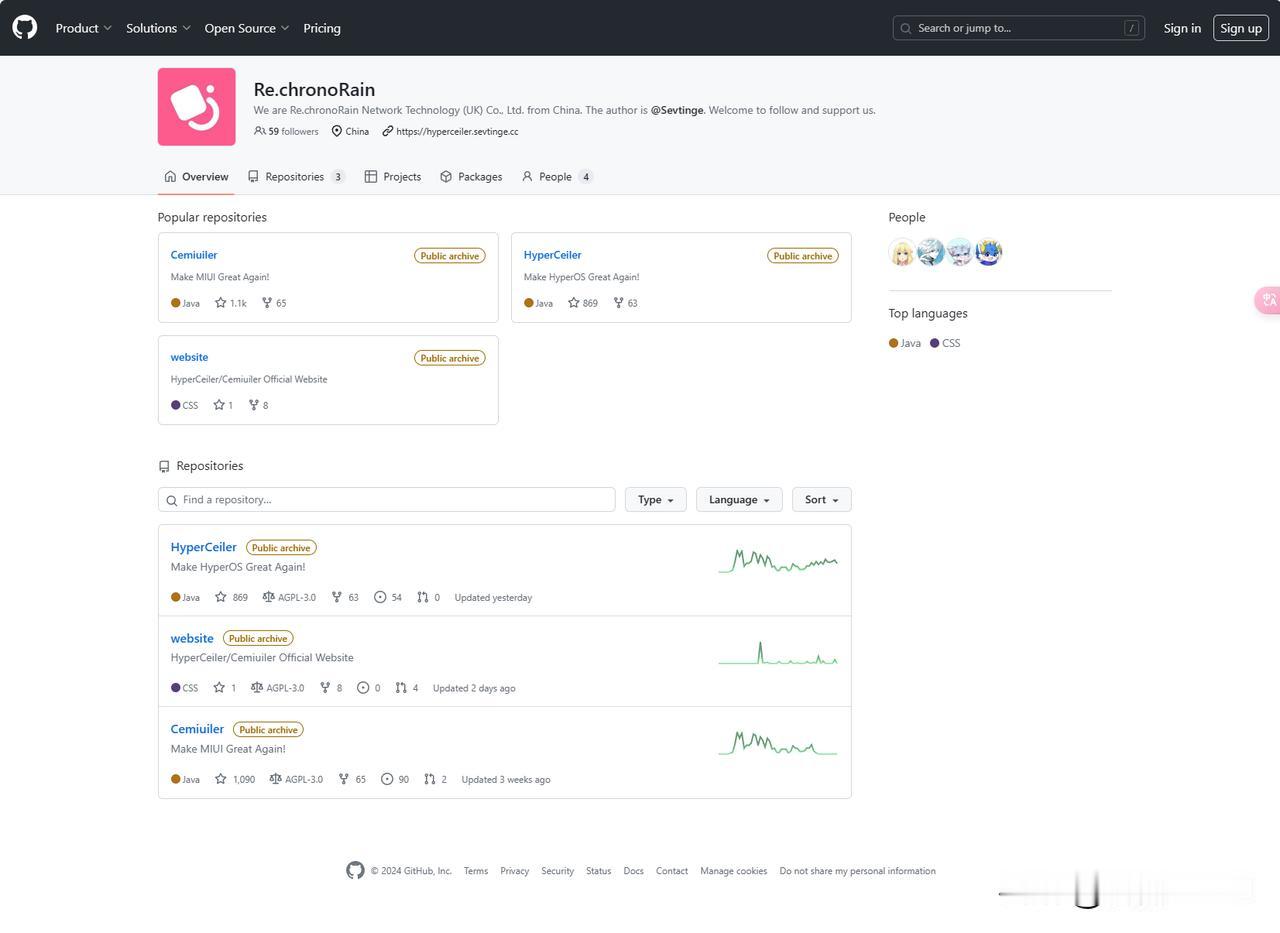Switch to the Projects tab
The width and height of the screenshot is (1280, 933).
click(393, 177)
